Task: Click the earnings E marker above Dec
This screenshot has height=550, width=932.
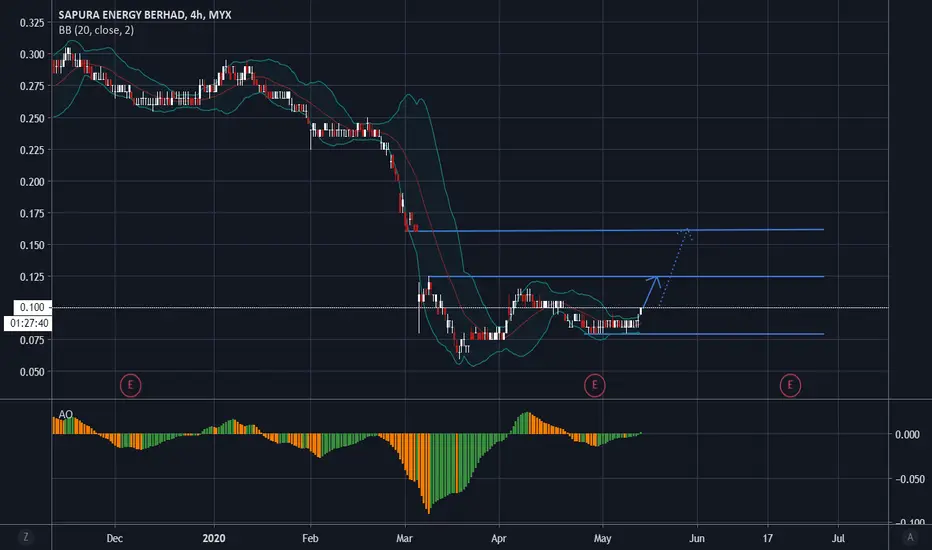Action: pyautogui.click(x=130, y=385)
